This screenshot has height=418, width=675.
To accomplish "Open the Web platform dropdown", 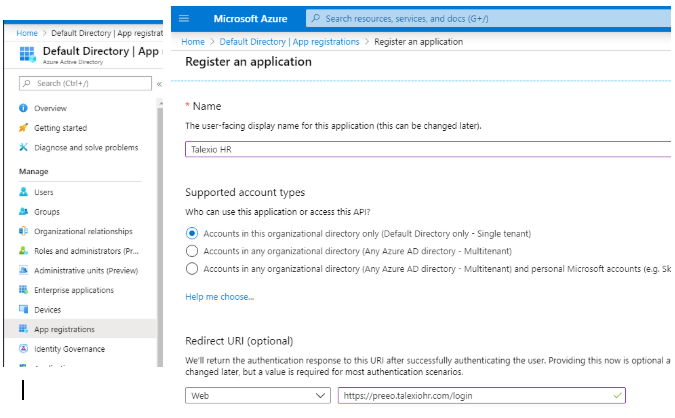I will pyautogui.click(x=258, y=395).
